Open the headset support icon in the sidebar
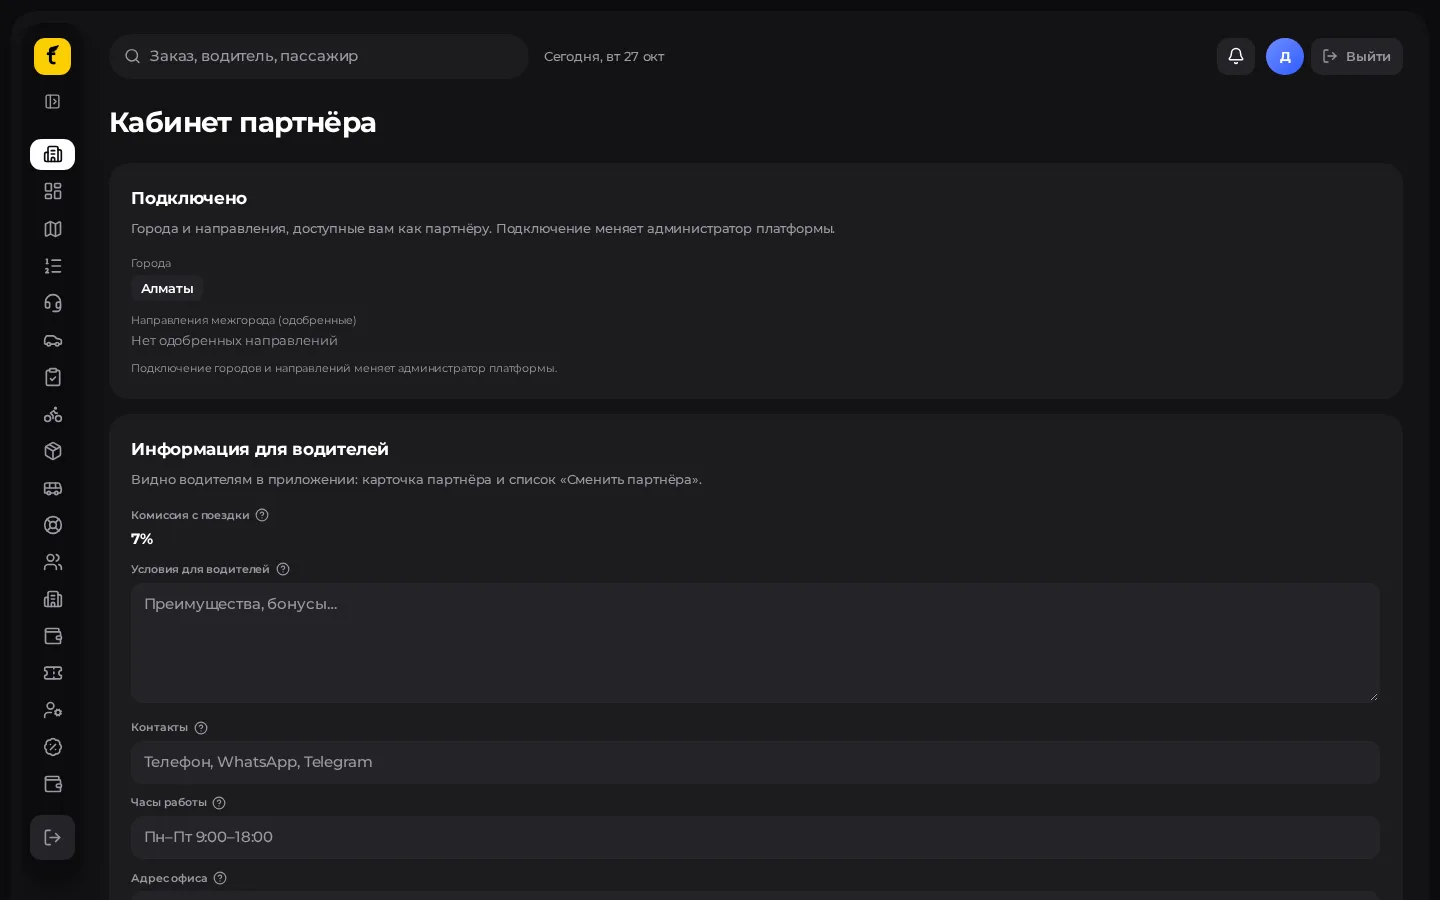This screenshot has height=900, width=1440. coord(53,303)
